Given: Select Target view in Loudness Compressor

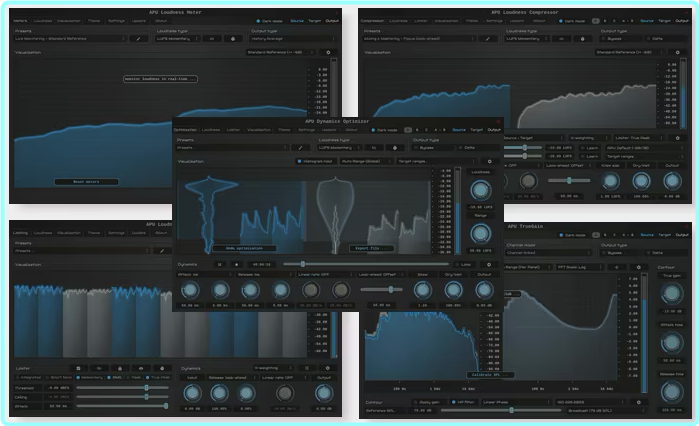Looking at the screenshot, I should (664, 21).
